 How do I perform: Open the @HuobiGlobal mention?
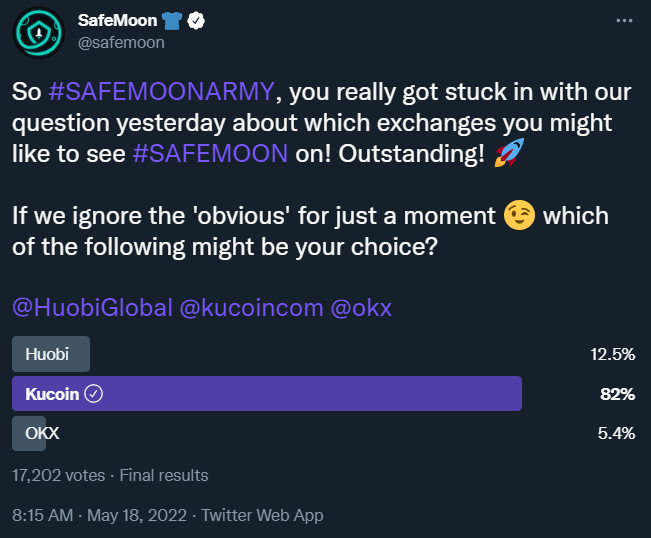tap(92, 308)
